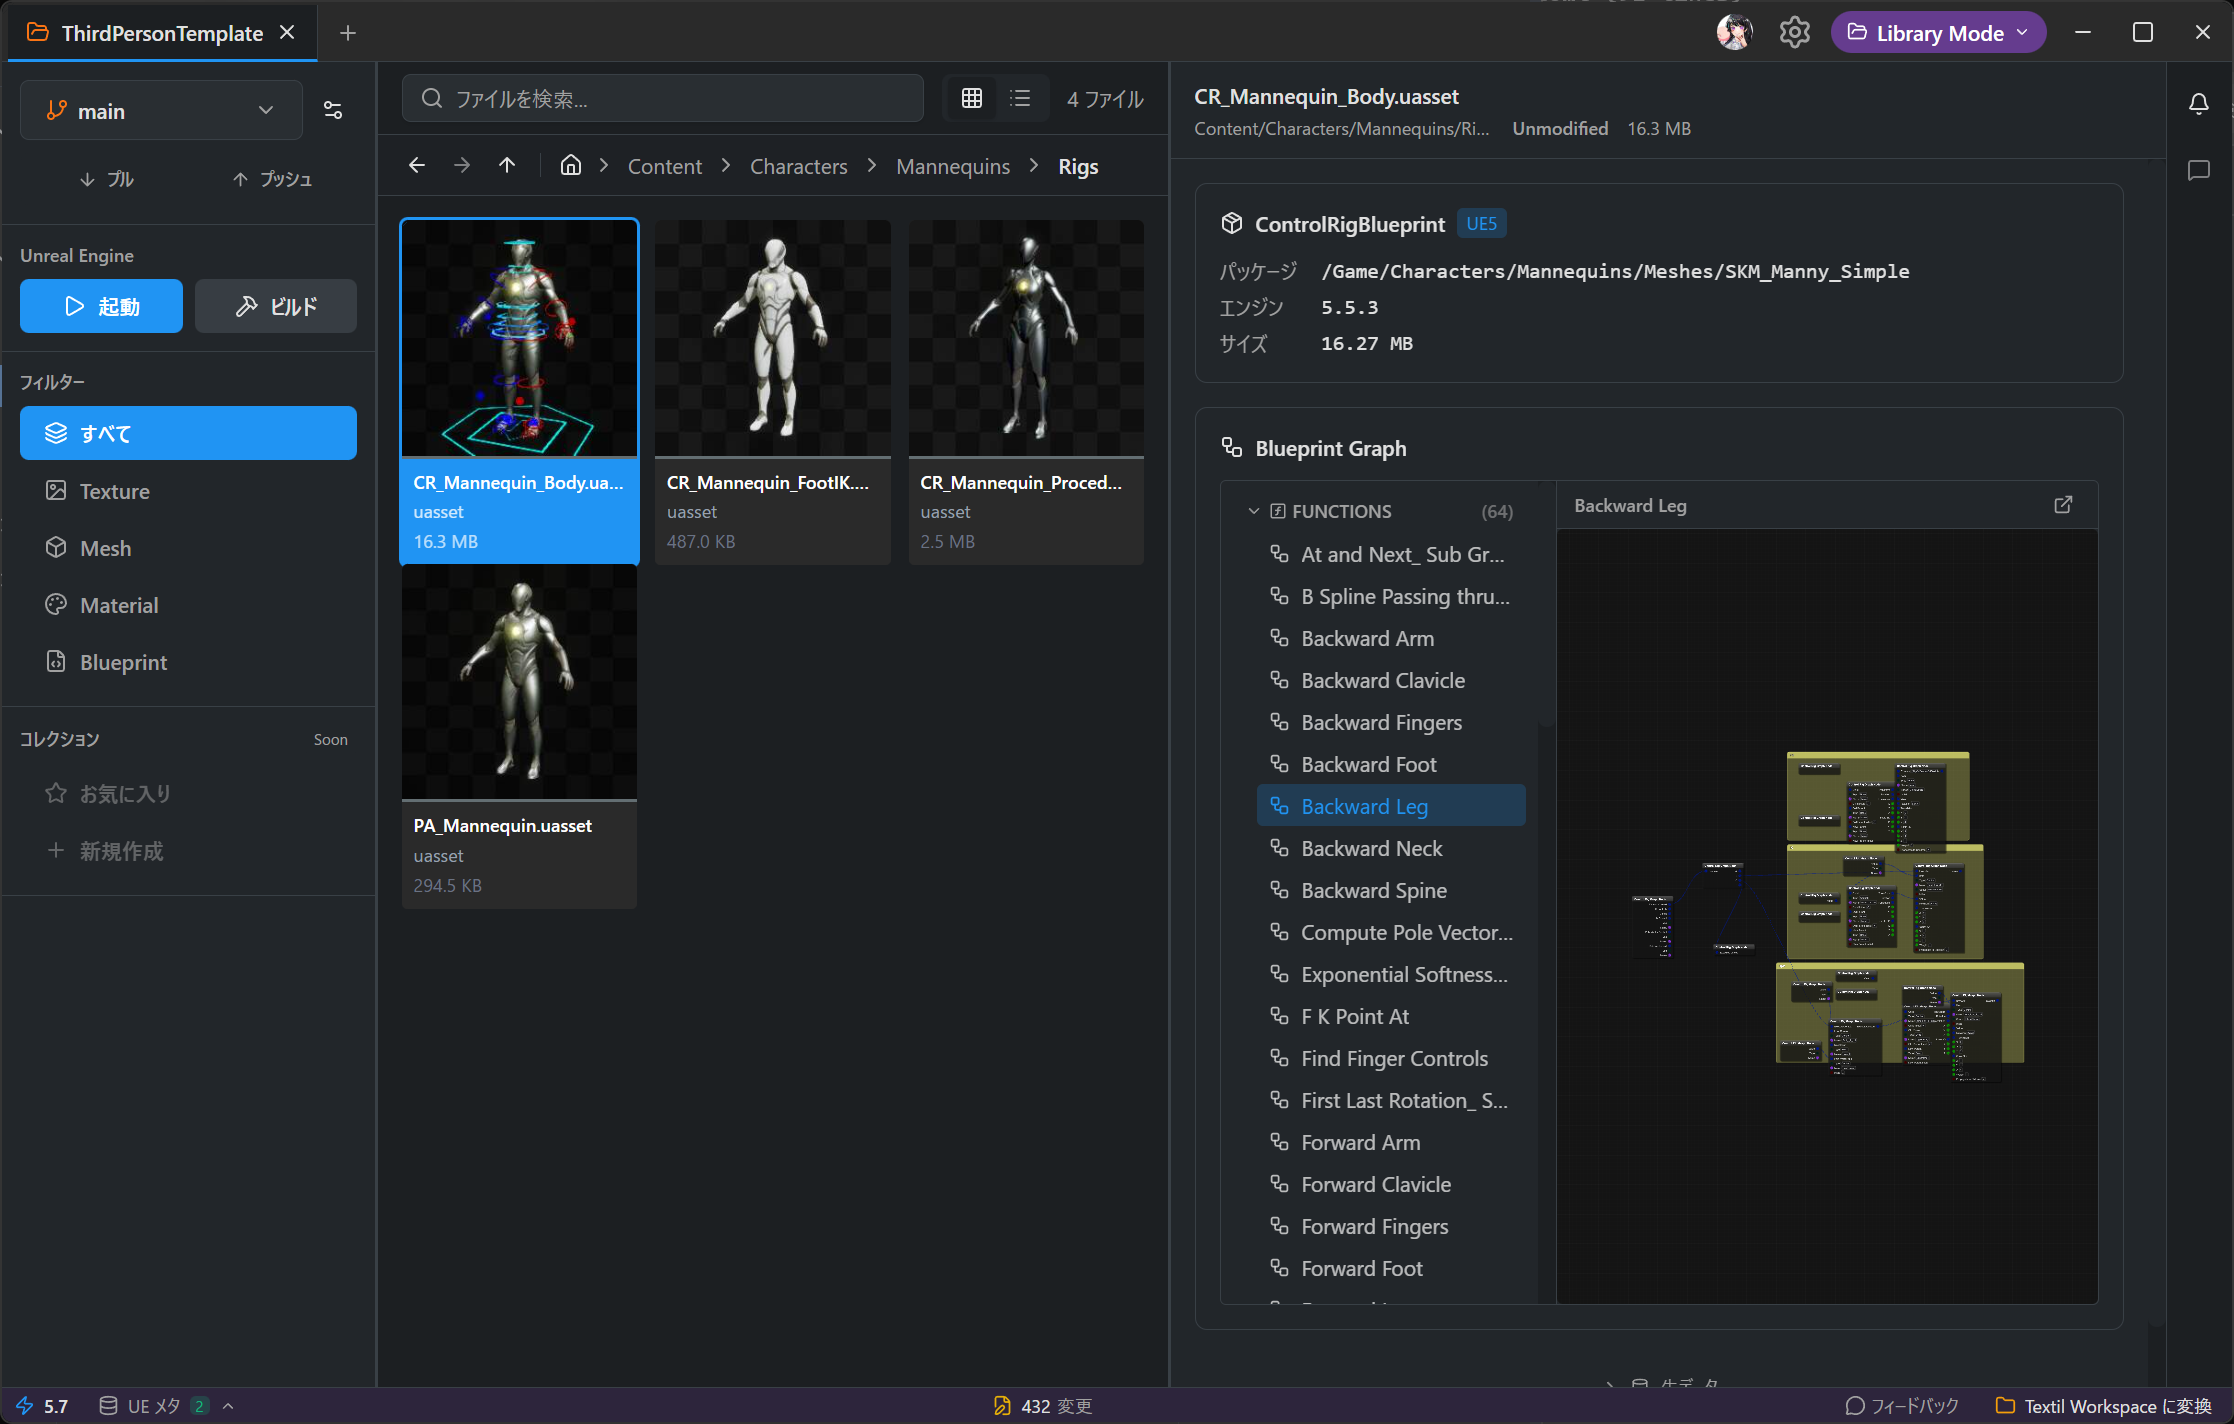The height and width of the screenshot is (1424, 2234).
Task: Switch to grid view layout
Action: click(971, 98)
